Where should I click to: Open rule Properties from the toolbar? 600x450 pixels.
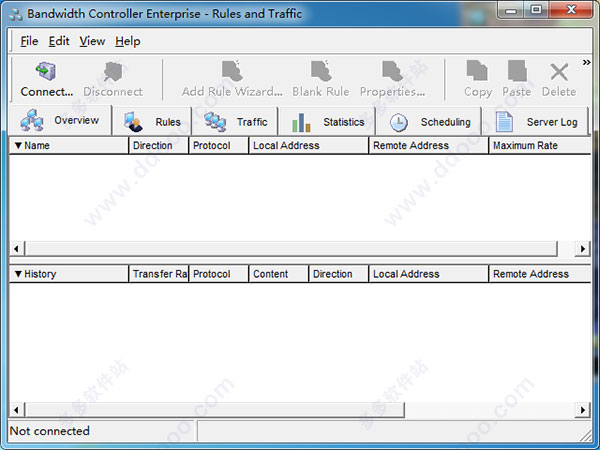(x=392, y=79)
